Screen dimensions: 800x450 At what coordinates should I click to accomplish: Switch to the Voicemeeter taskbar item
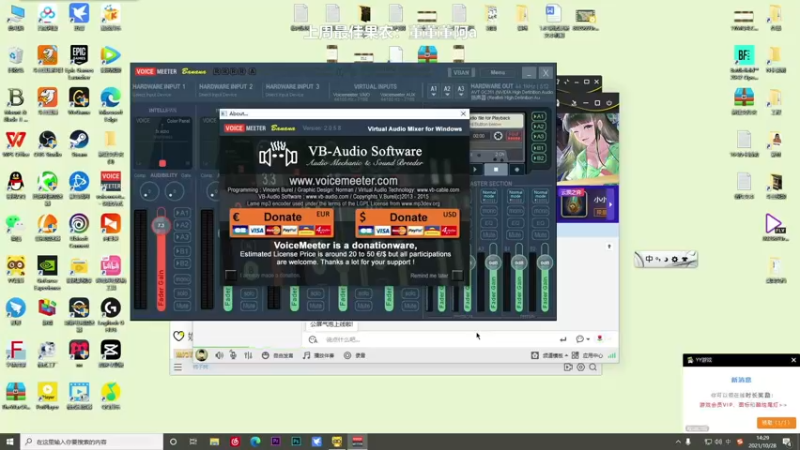[358, 441]
